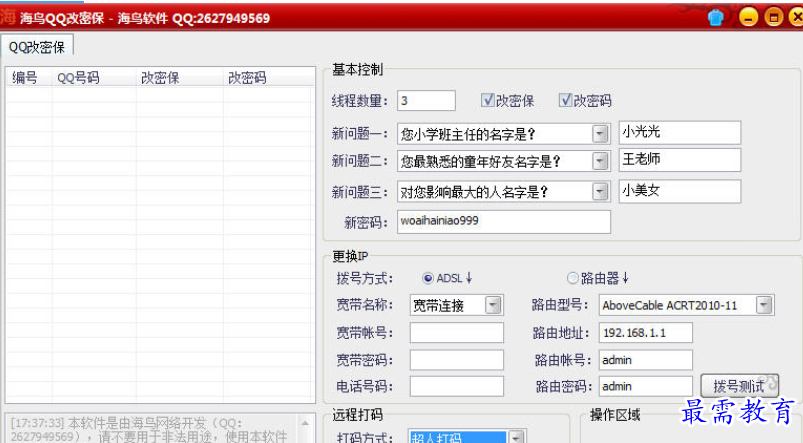Click the answer field containing 小光光
803x443 pixels.
click(680, 133)
